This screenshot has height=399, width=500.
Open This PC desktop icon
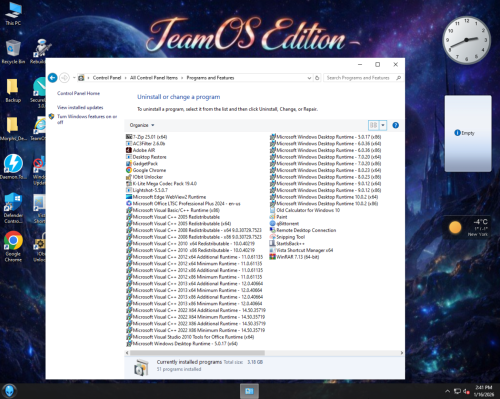pyautogui.click(x=13, y=14)
